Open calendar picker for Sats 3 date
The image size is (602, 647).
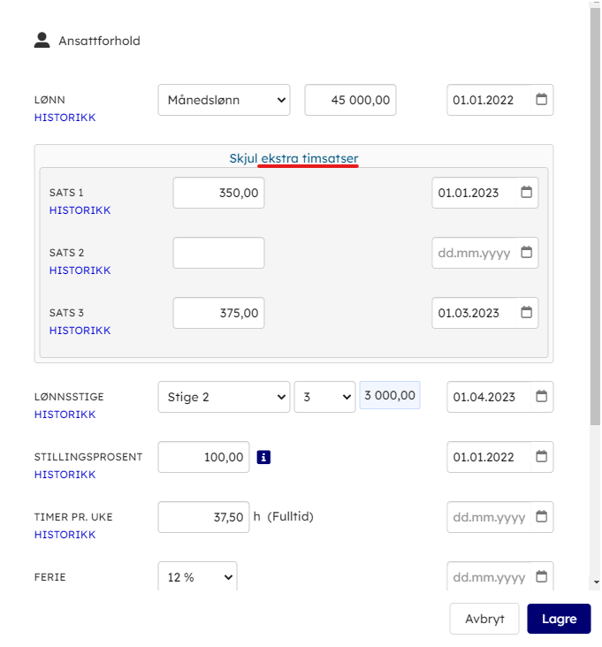pos(526,312)
